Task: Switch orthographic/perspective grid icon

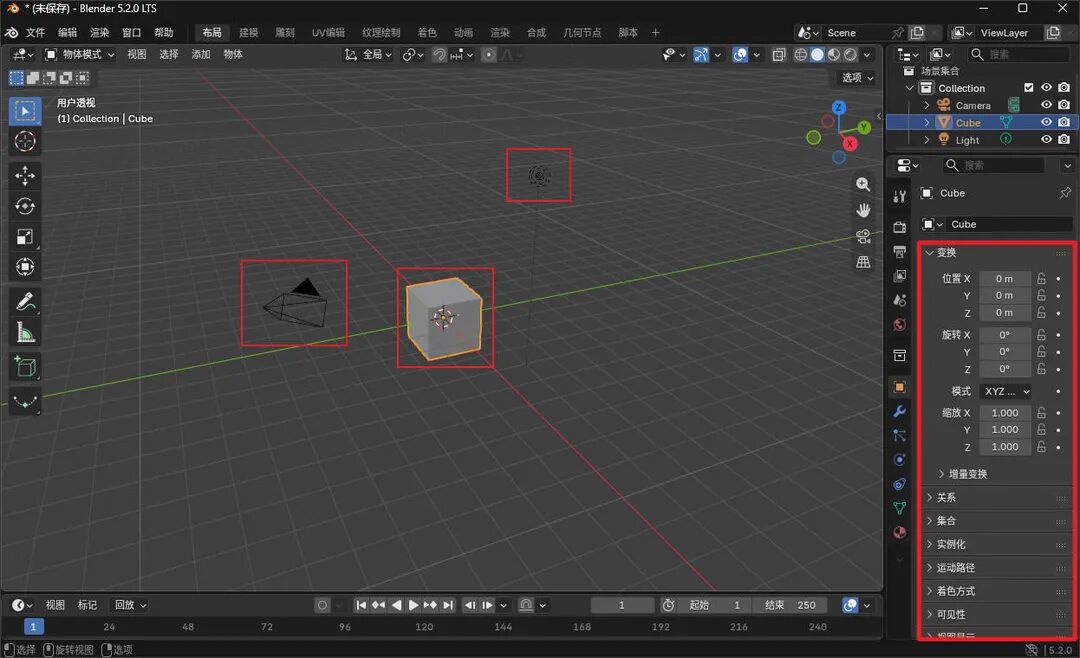Action: click(862, 262)
